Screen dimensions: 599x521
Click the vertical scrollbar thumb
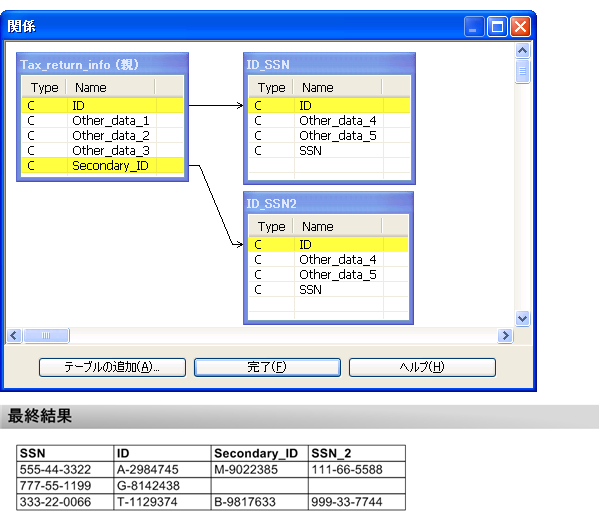522,71
